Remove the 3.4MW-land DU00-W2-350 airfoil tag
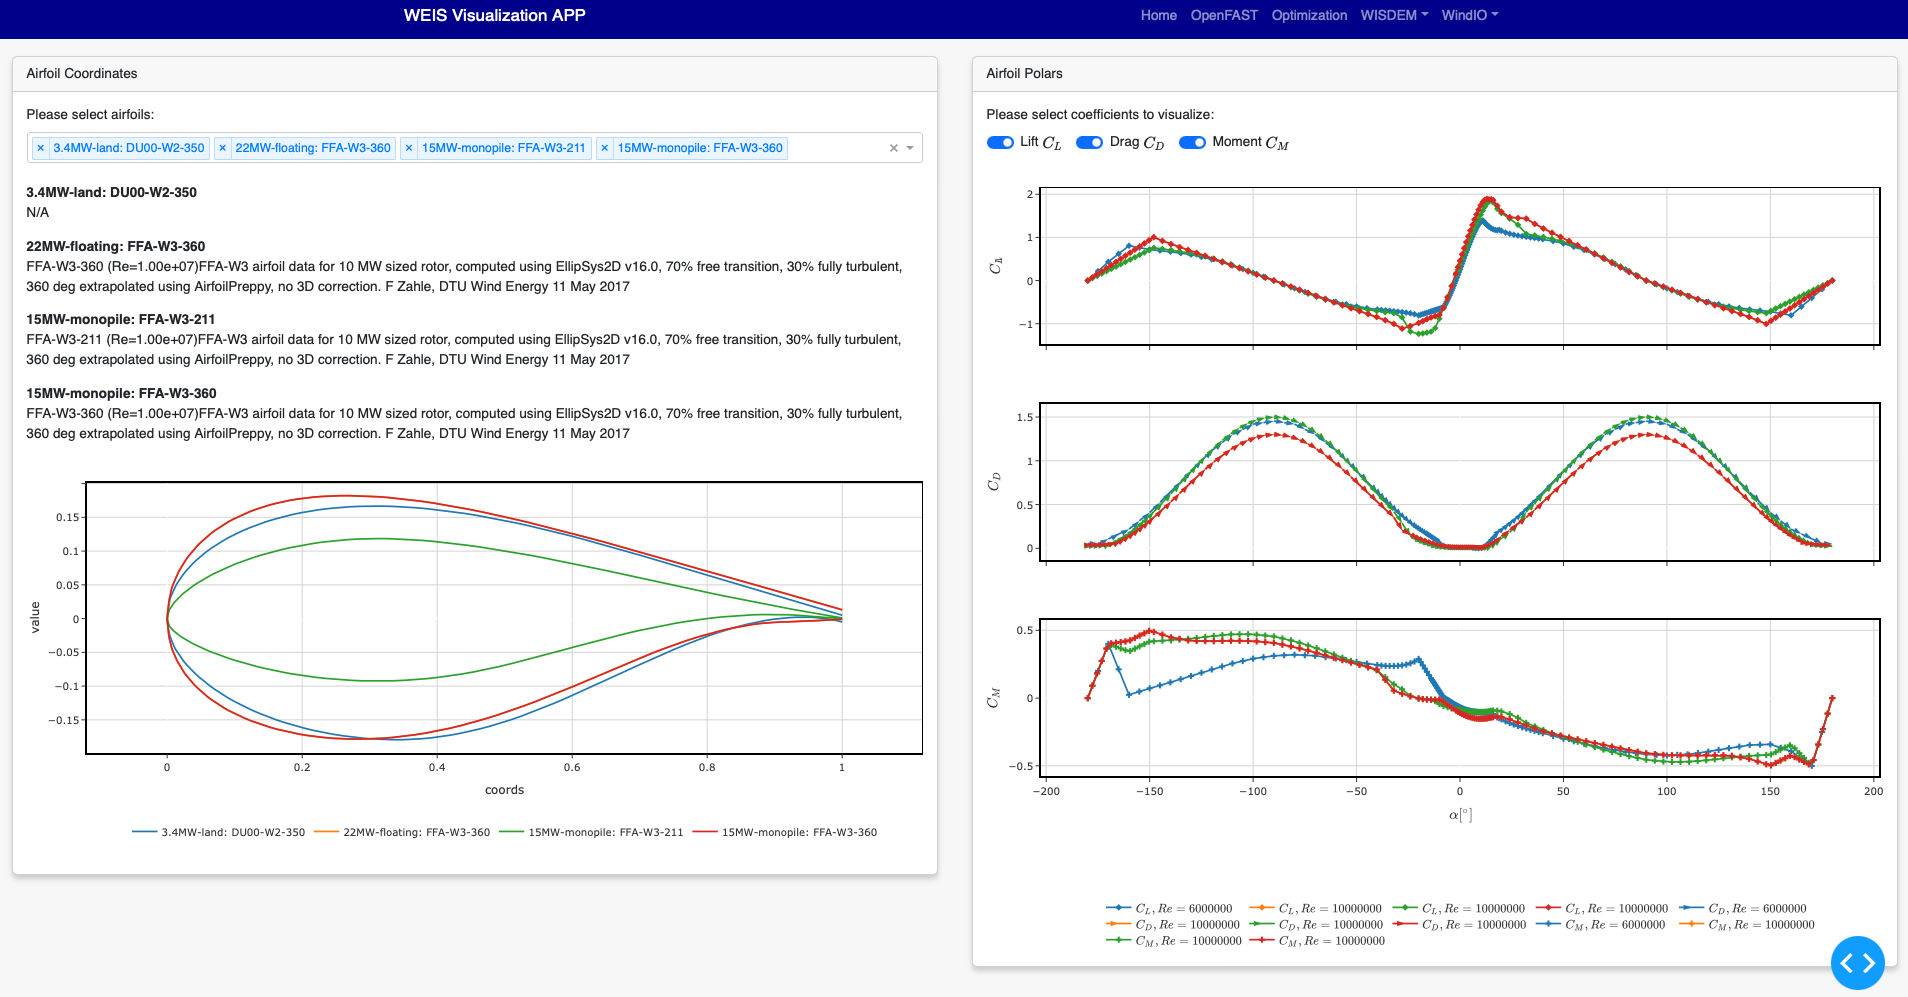Viewport: 1908px width, 997px height. click(x=40, y=148)
